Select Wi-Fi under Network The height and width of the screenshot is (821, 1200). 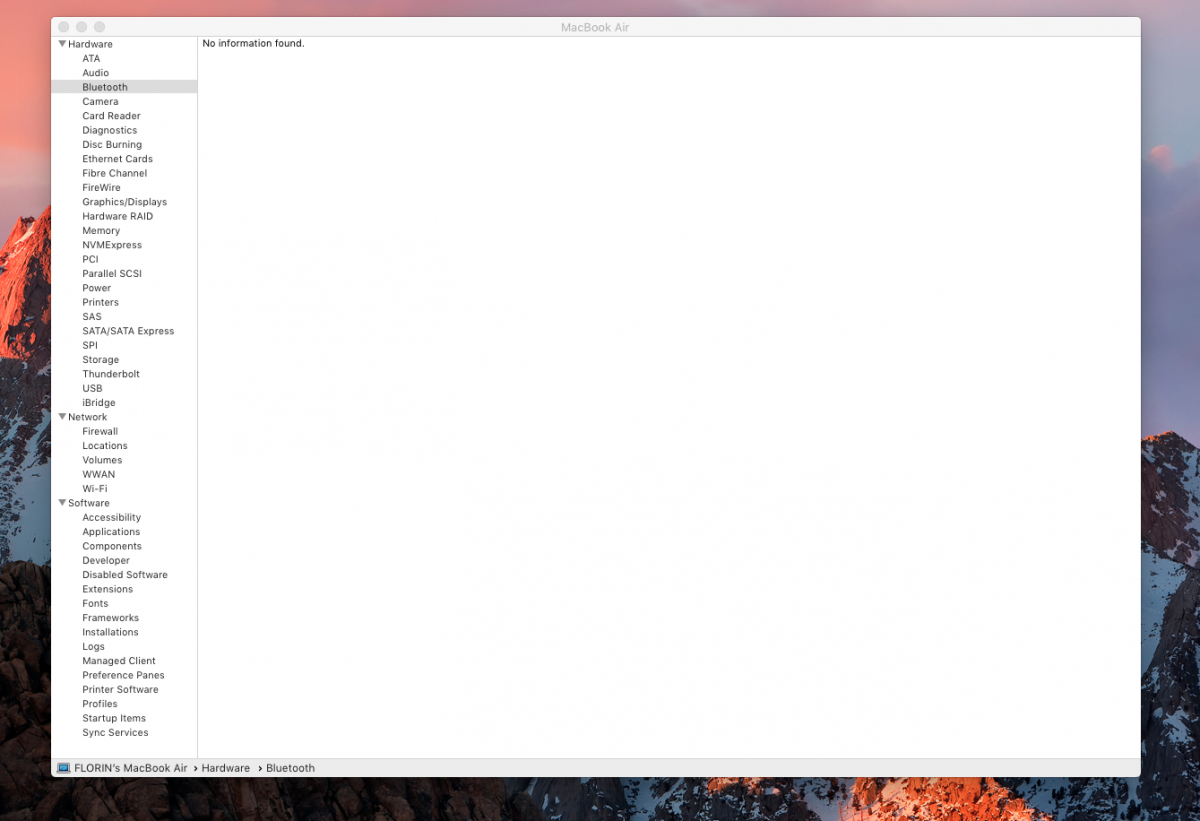click(x=95, y=489)
